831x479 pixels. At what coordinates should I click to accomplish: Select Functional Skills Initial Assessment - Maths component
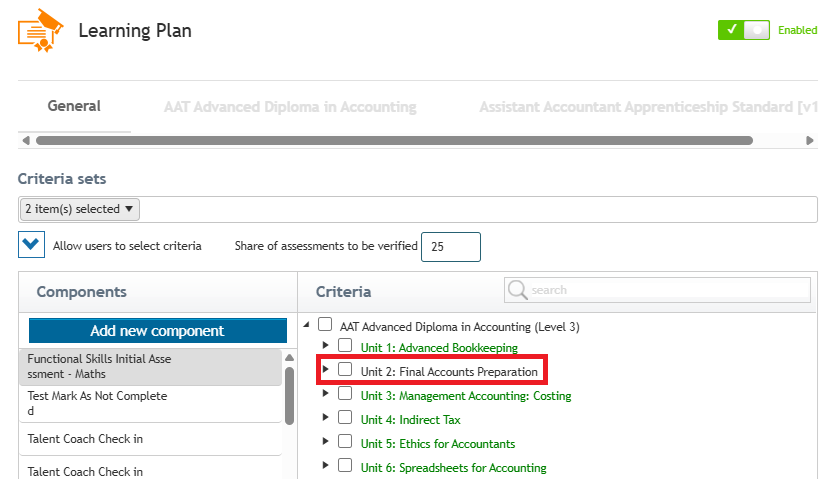[151, 367]
